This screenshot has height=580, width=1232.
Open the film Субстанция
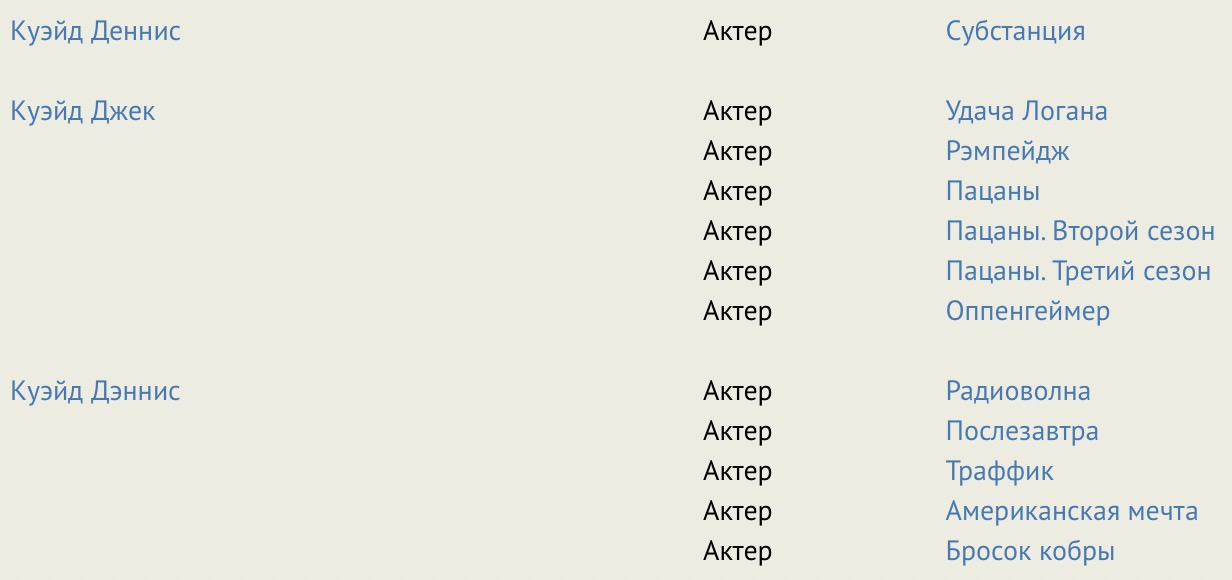pos(1015,31)
